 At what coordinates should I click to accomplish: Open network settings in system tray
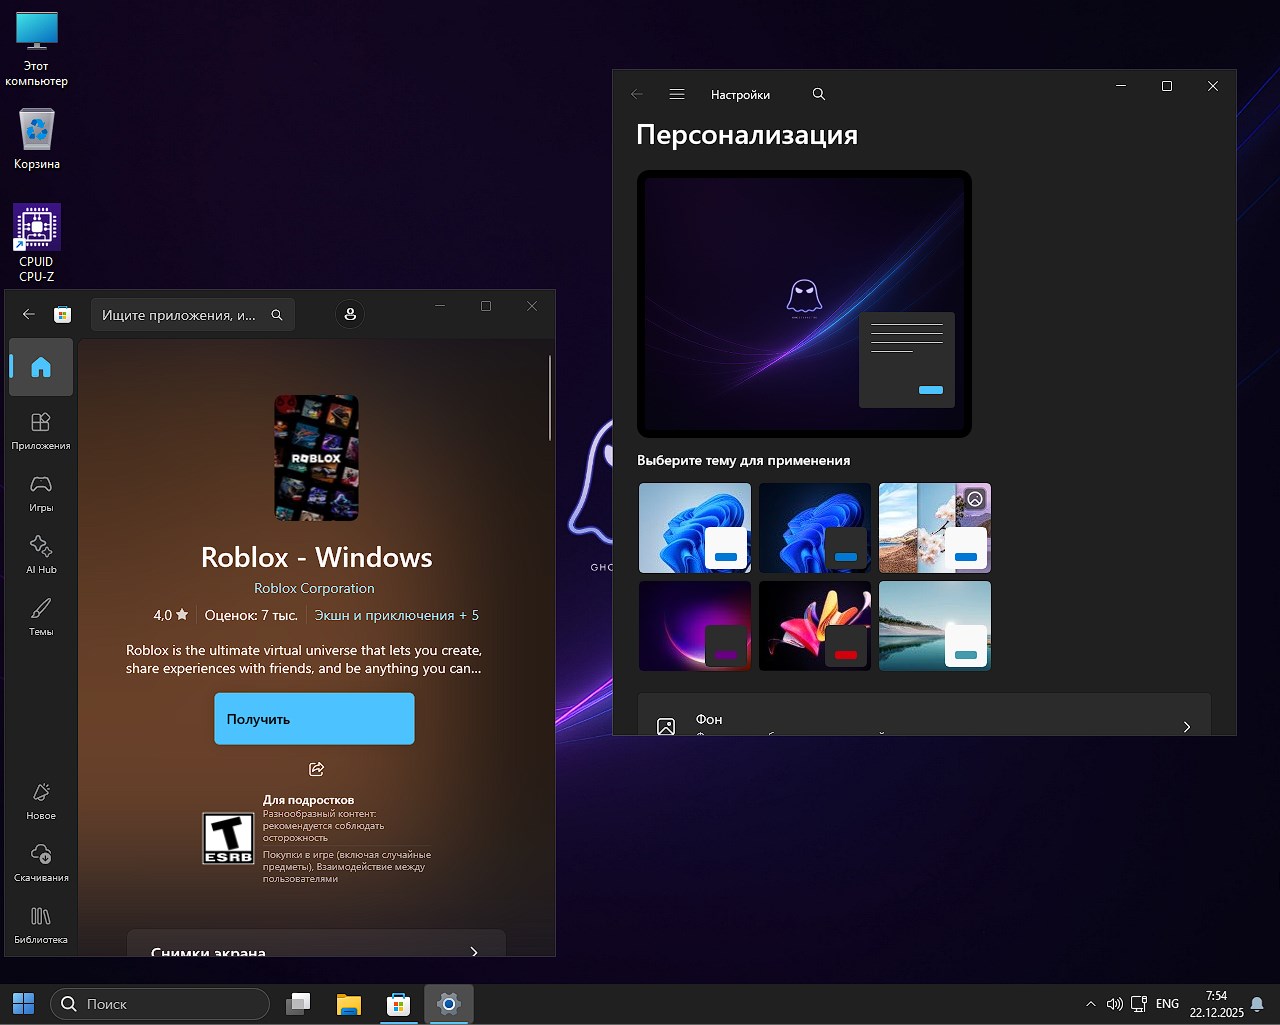coord(1138,1004)
